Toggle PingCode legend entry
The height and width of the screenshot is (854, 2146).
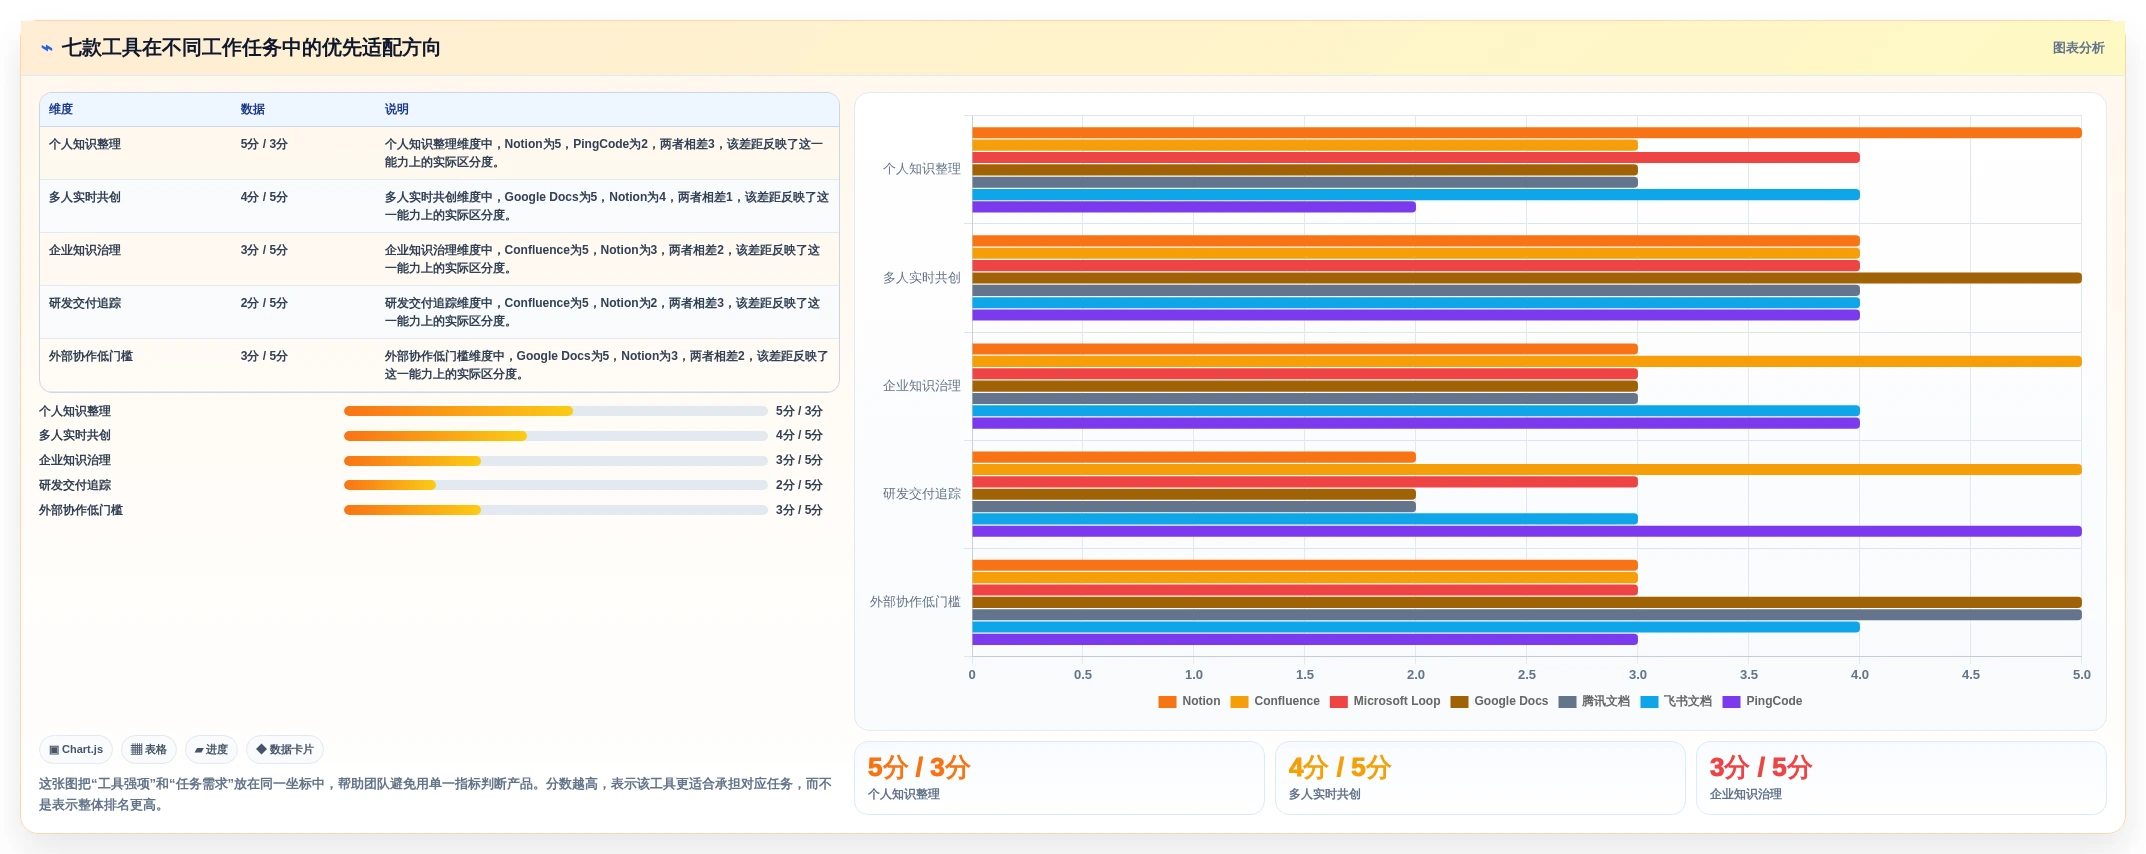[x=1762, y=702]
